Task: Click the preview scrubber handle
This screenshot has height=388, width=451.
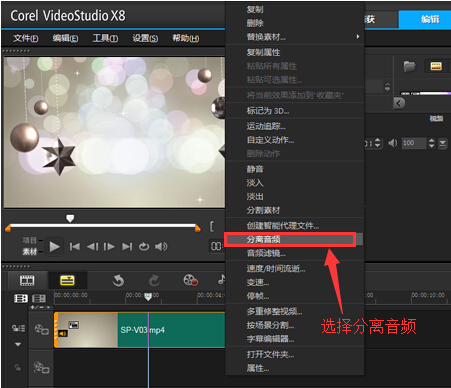Action: (x=70, y=218)
